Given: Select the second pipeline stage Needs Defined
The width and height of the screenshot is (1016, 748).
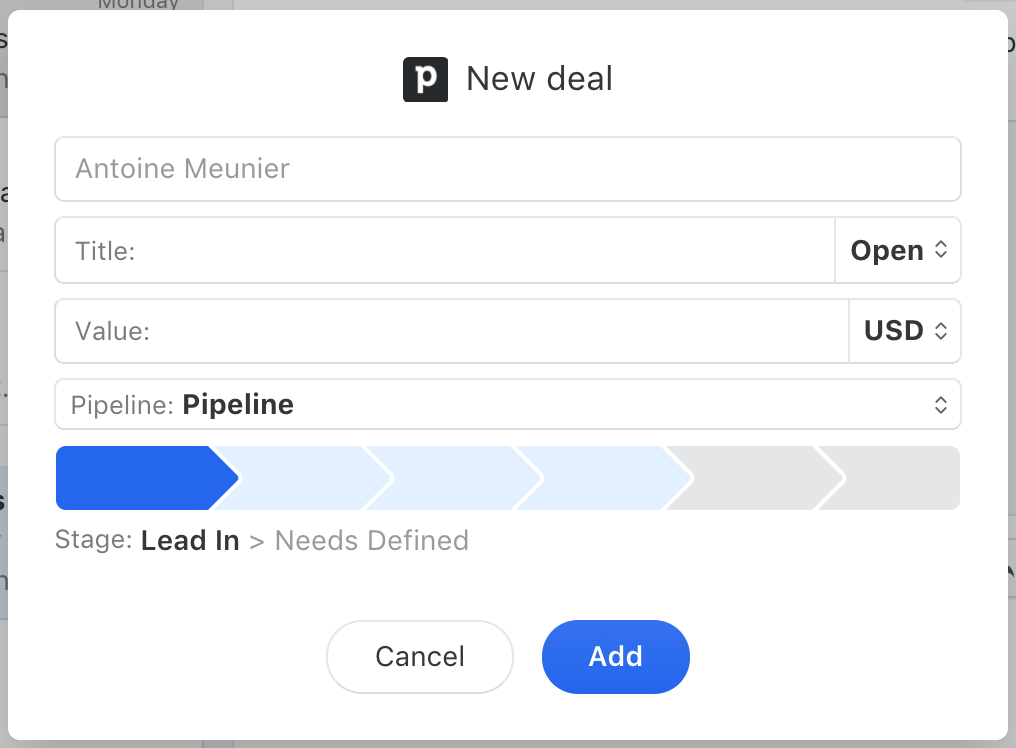Looking at the screenshot, I should point(298,478).
